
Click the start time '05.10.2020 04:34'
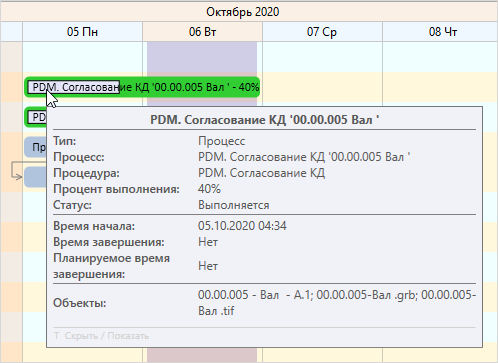click(242, 226)
